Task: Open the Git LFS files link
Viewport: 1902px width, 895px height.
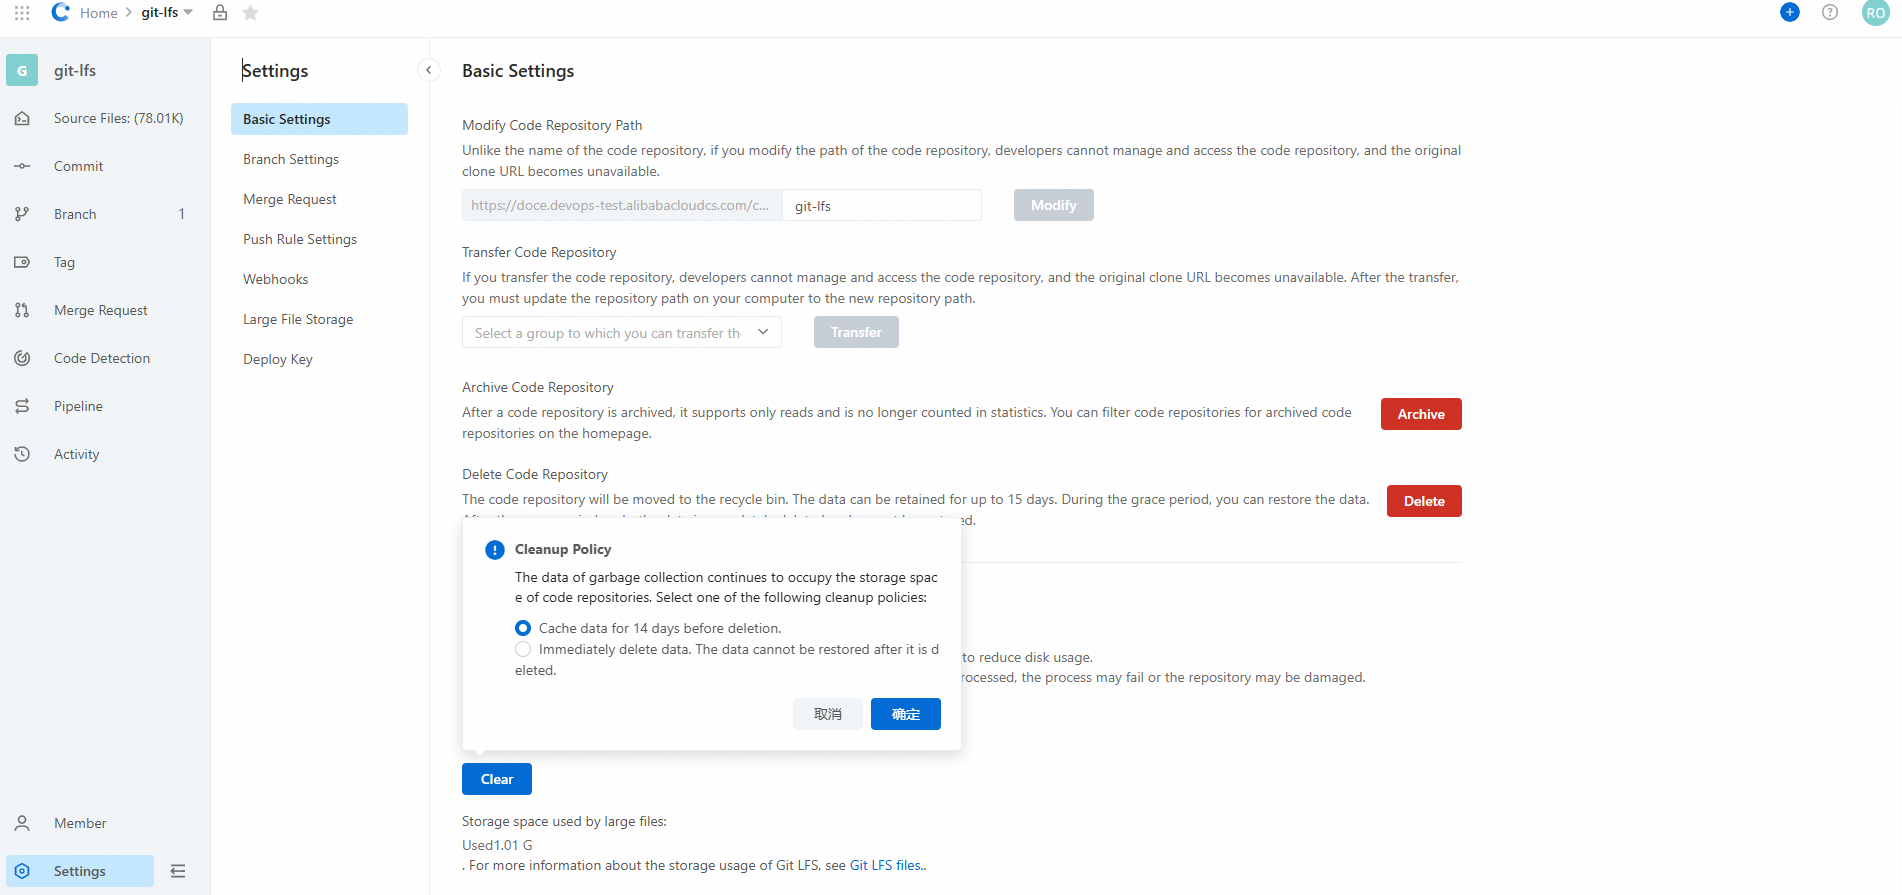Action: pyautogui.click(x=886, y=865)
